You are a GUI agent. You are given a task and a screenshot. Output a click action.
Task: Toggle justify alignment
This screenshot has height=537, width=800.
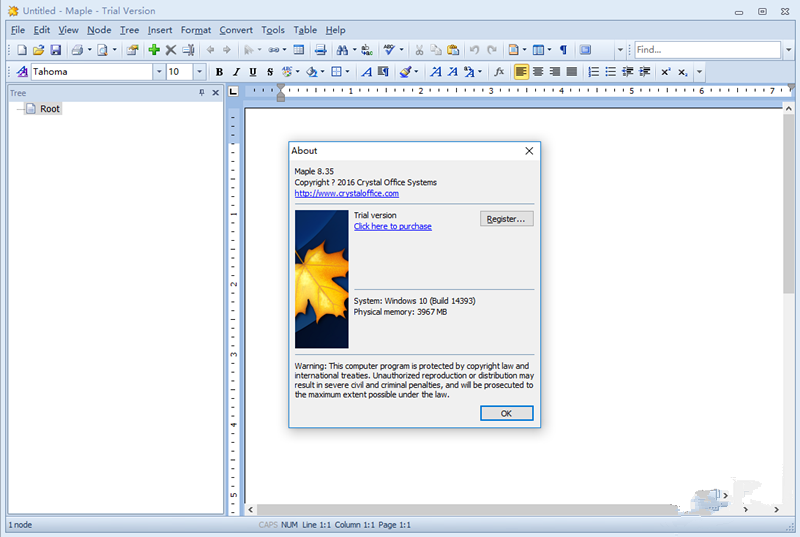(572, 72)
